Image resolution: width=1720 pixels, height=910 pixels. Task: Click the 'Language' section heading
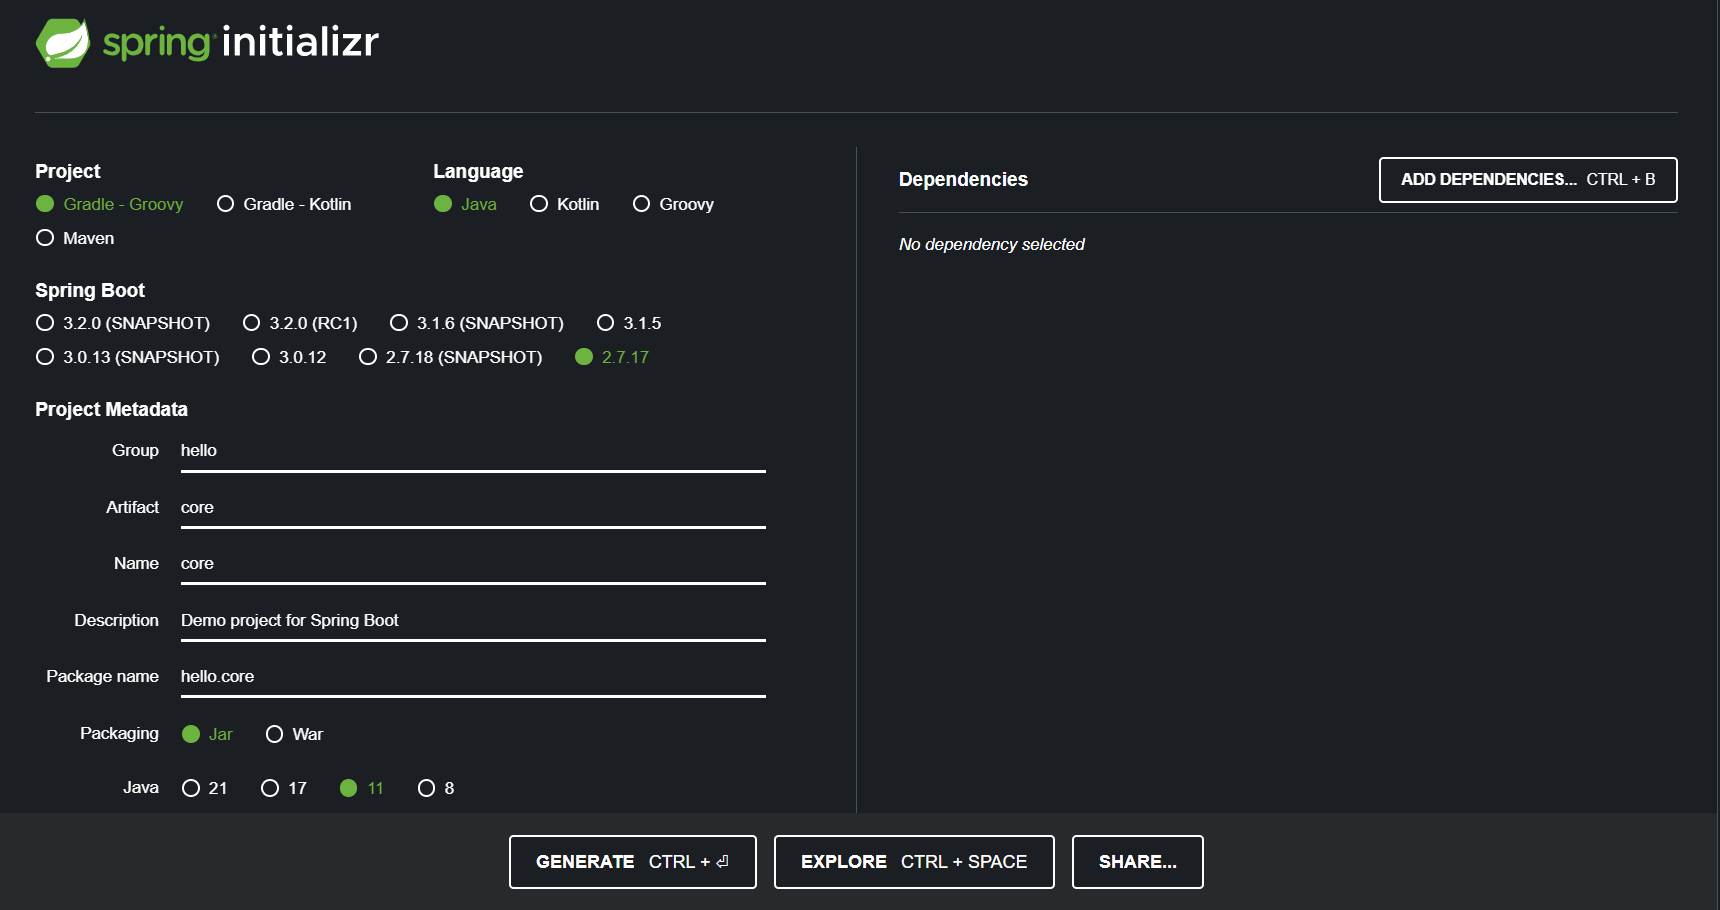[478, 171]
